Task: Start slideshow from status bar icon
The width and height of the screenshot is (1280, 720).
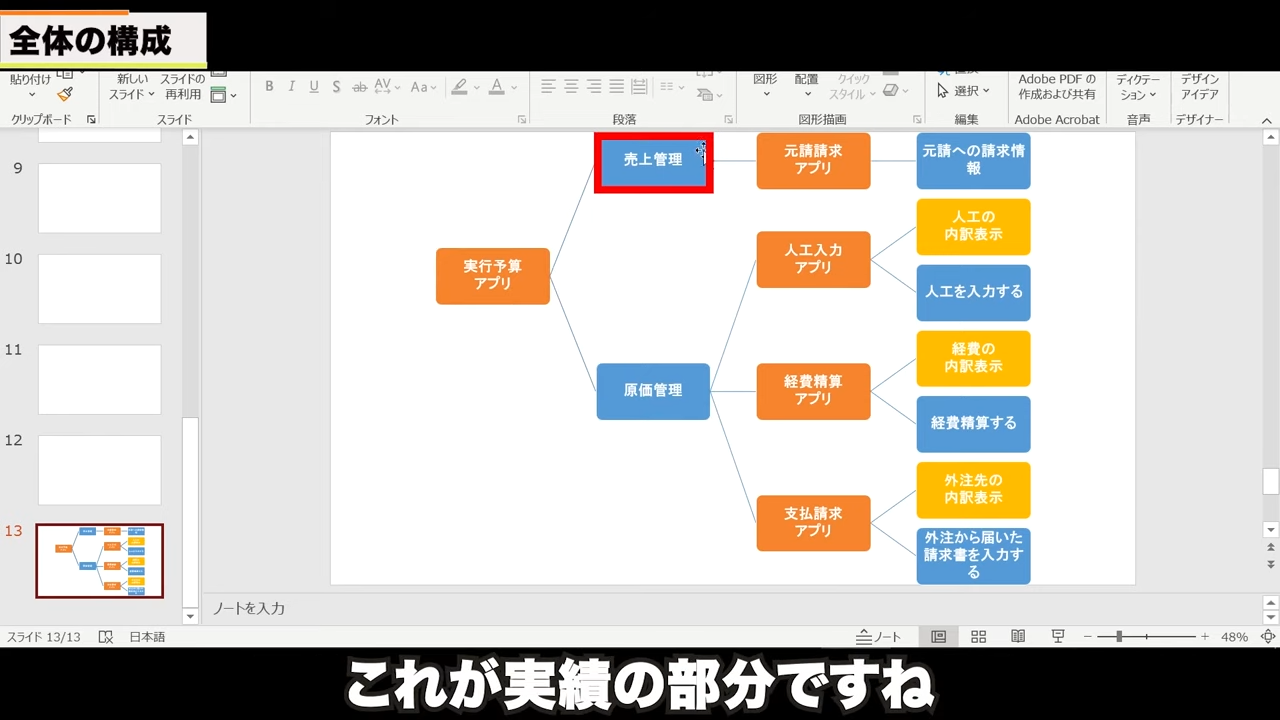Action: (x=1057, y=637)
